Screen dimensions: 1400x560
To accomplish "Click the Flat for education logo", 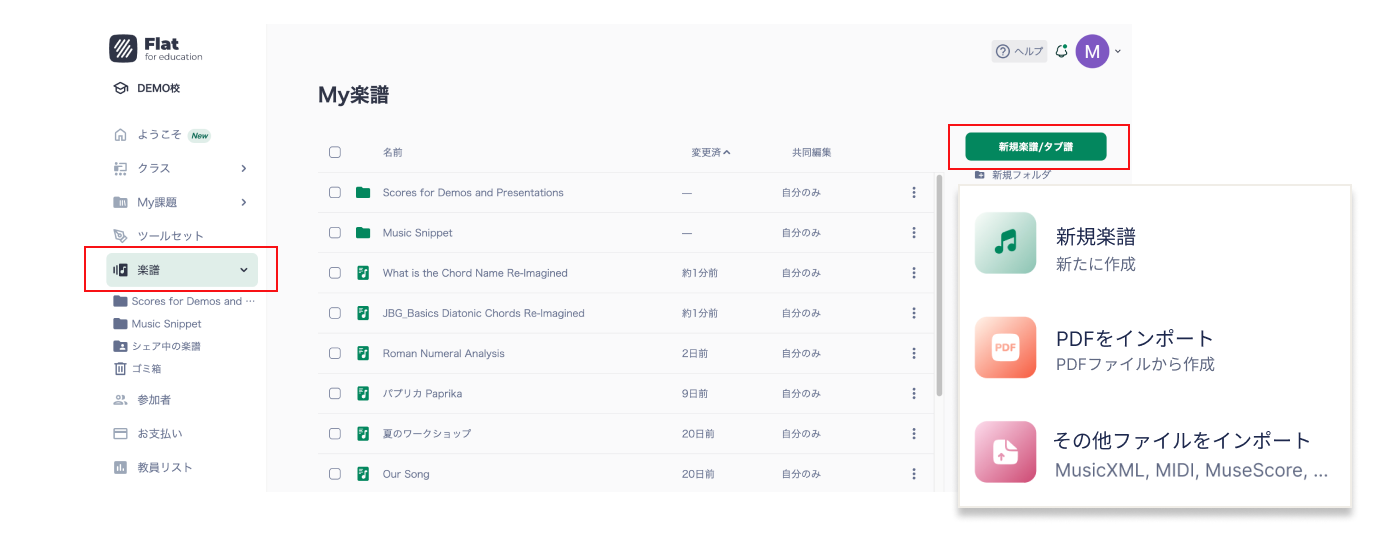I will (156, 49).
